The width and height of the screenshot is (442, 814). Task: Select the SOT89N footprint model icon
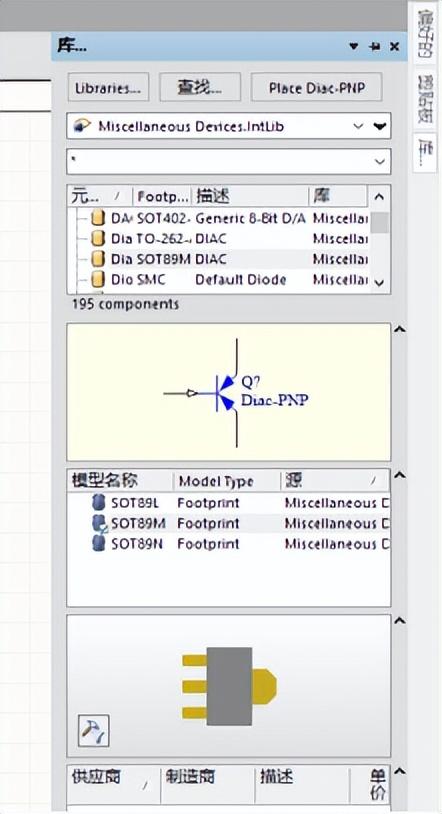pyautogui.click(x=98, y=544)
